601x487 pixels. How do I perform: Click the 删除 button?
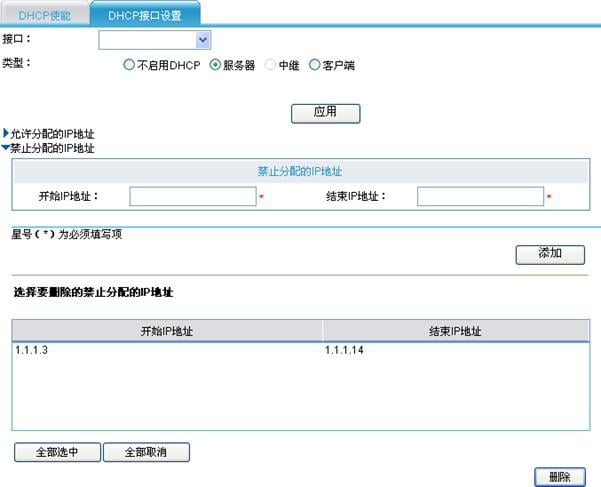pyautogui.click(x=560, y=477)
